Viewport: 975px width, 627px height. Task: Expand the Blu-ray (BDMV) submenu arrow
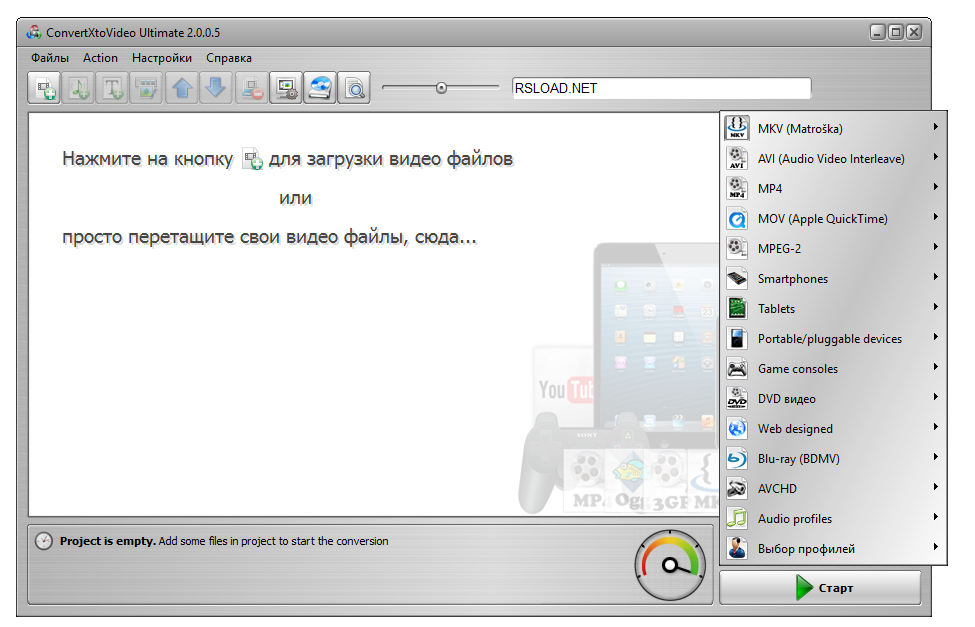pyautogui.click(x=935, y=457)
